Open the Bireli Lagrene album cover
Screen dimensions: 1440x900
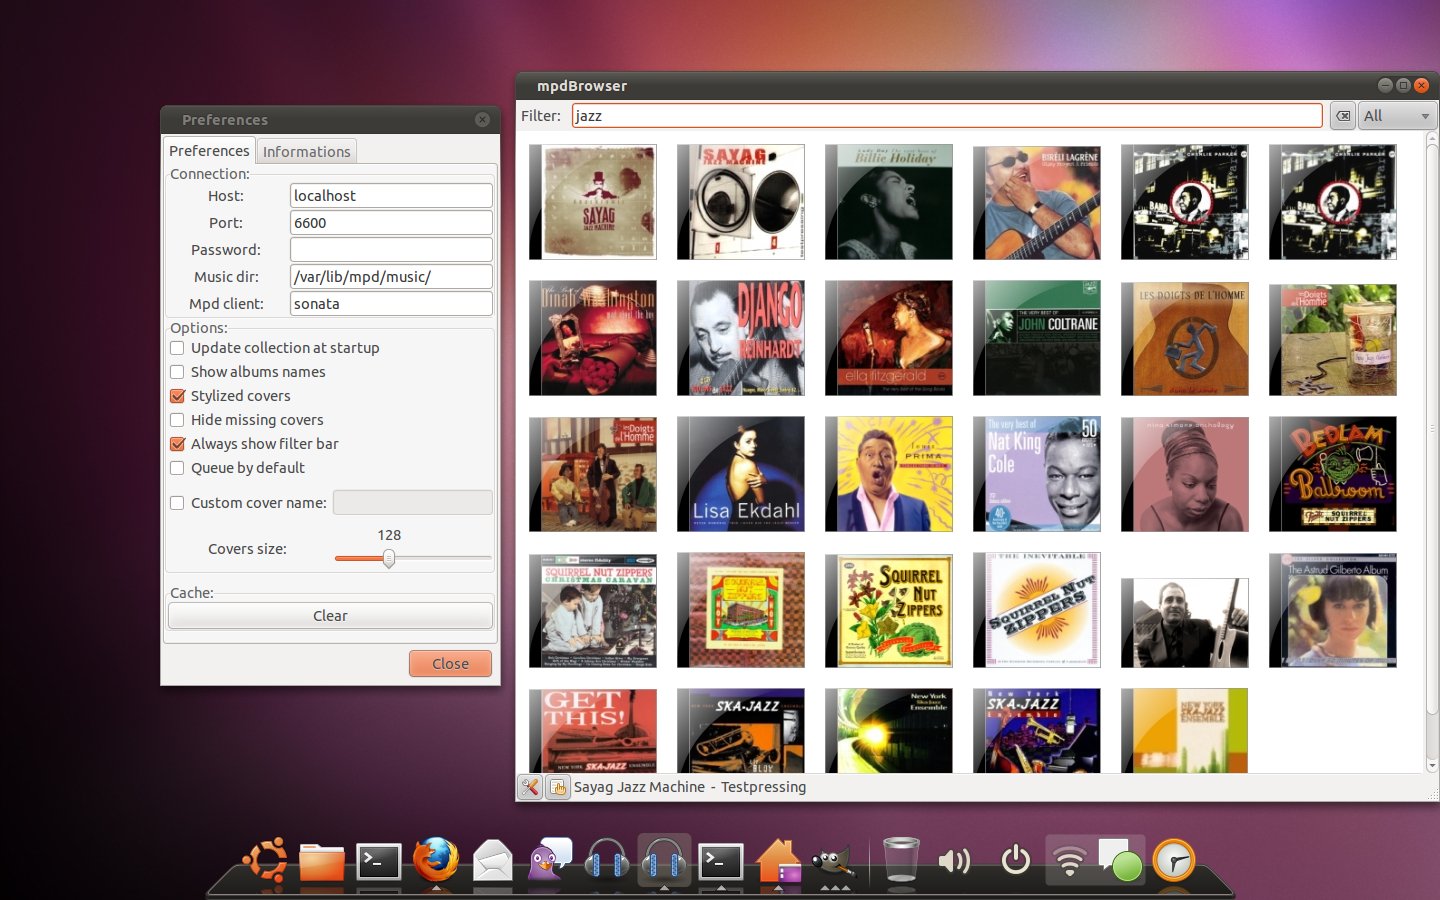point(1037,202)
